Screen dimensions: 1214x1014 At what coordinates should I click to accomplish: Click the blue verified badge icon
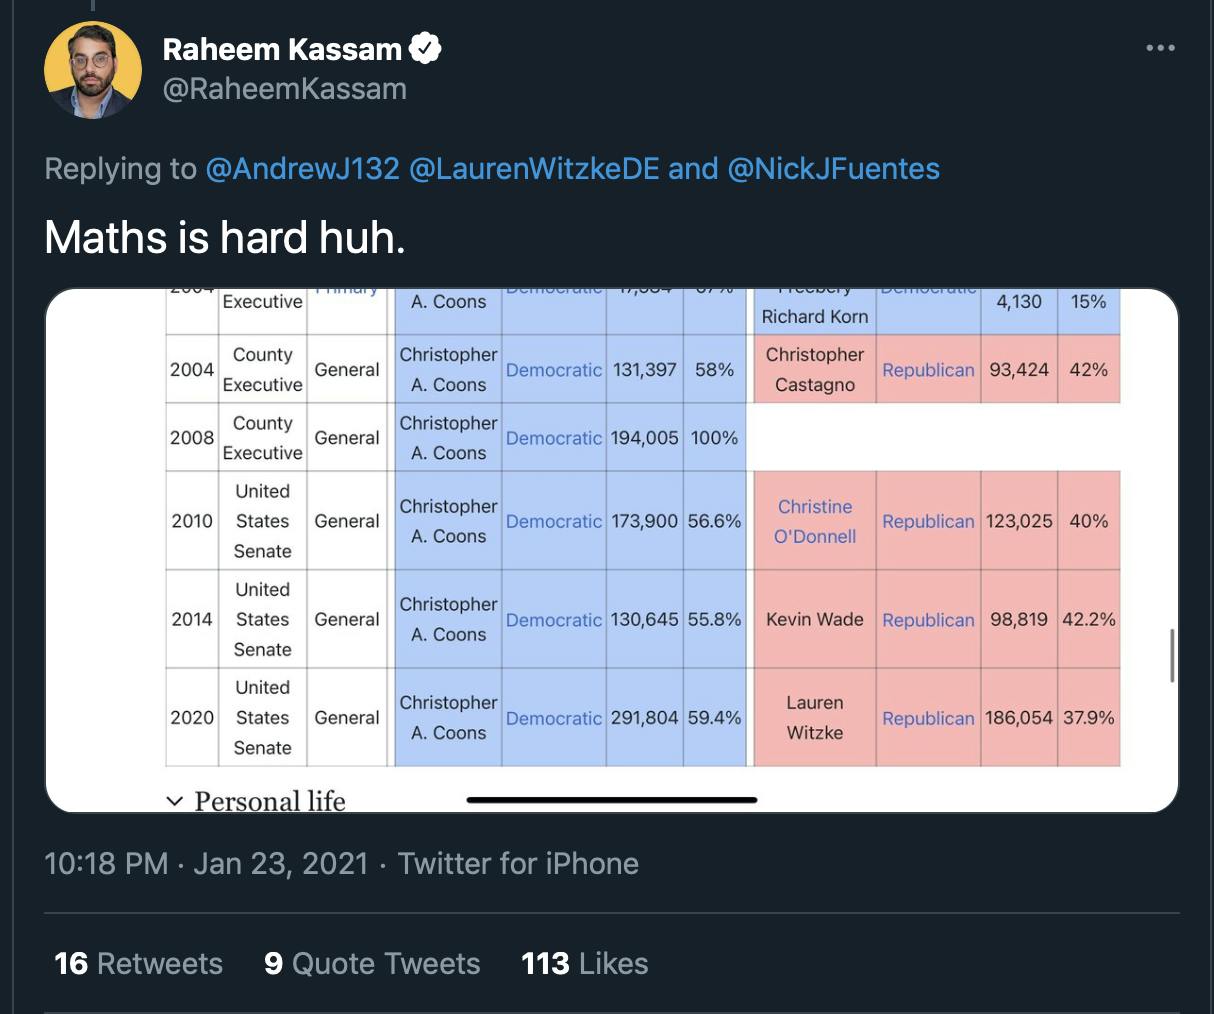(425, 48)
